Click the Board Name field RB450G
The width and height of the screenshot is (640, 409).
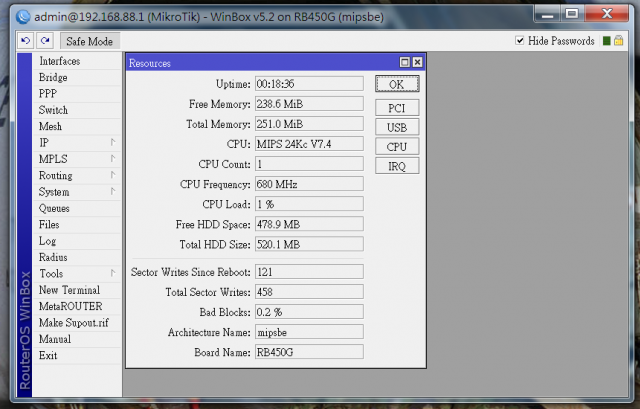(309, 352)
